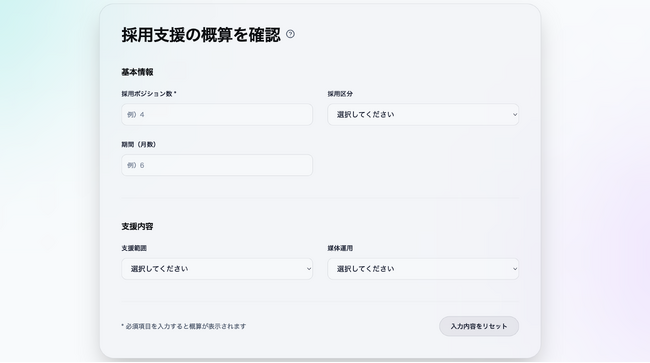Click the 採用区分 field label
This screenshot has height=363, width=650.
pos(340,94)
